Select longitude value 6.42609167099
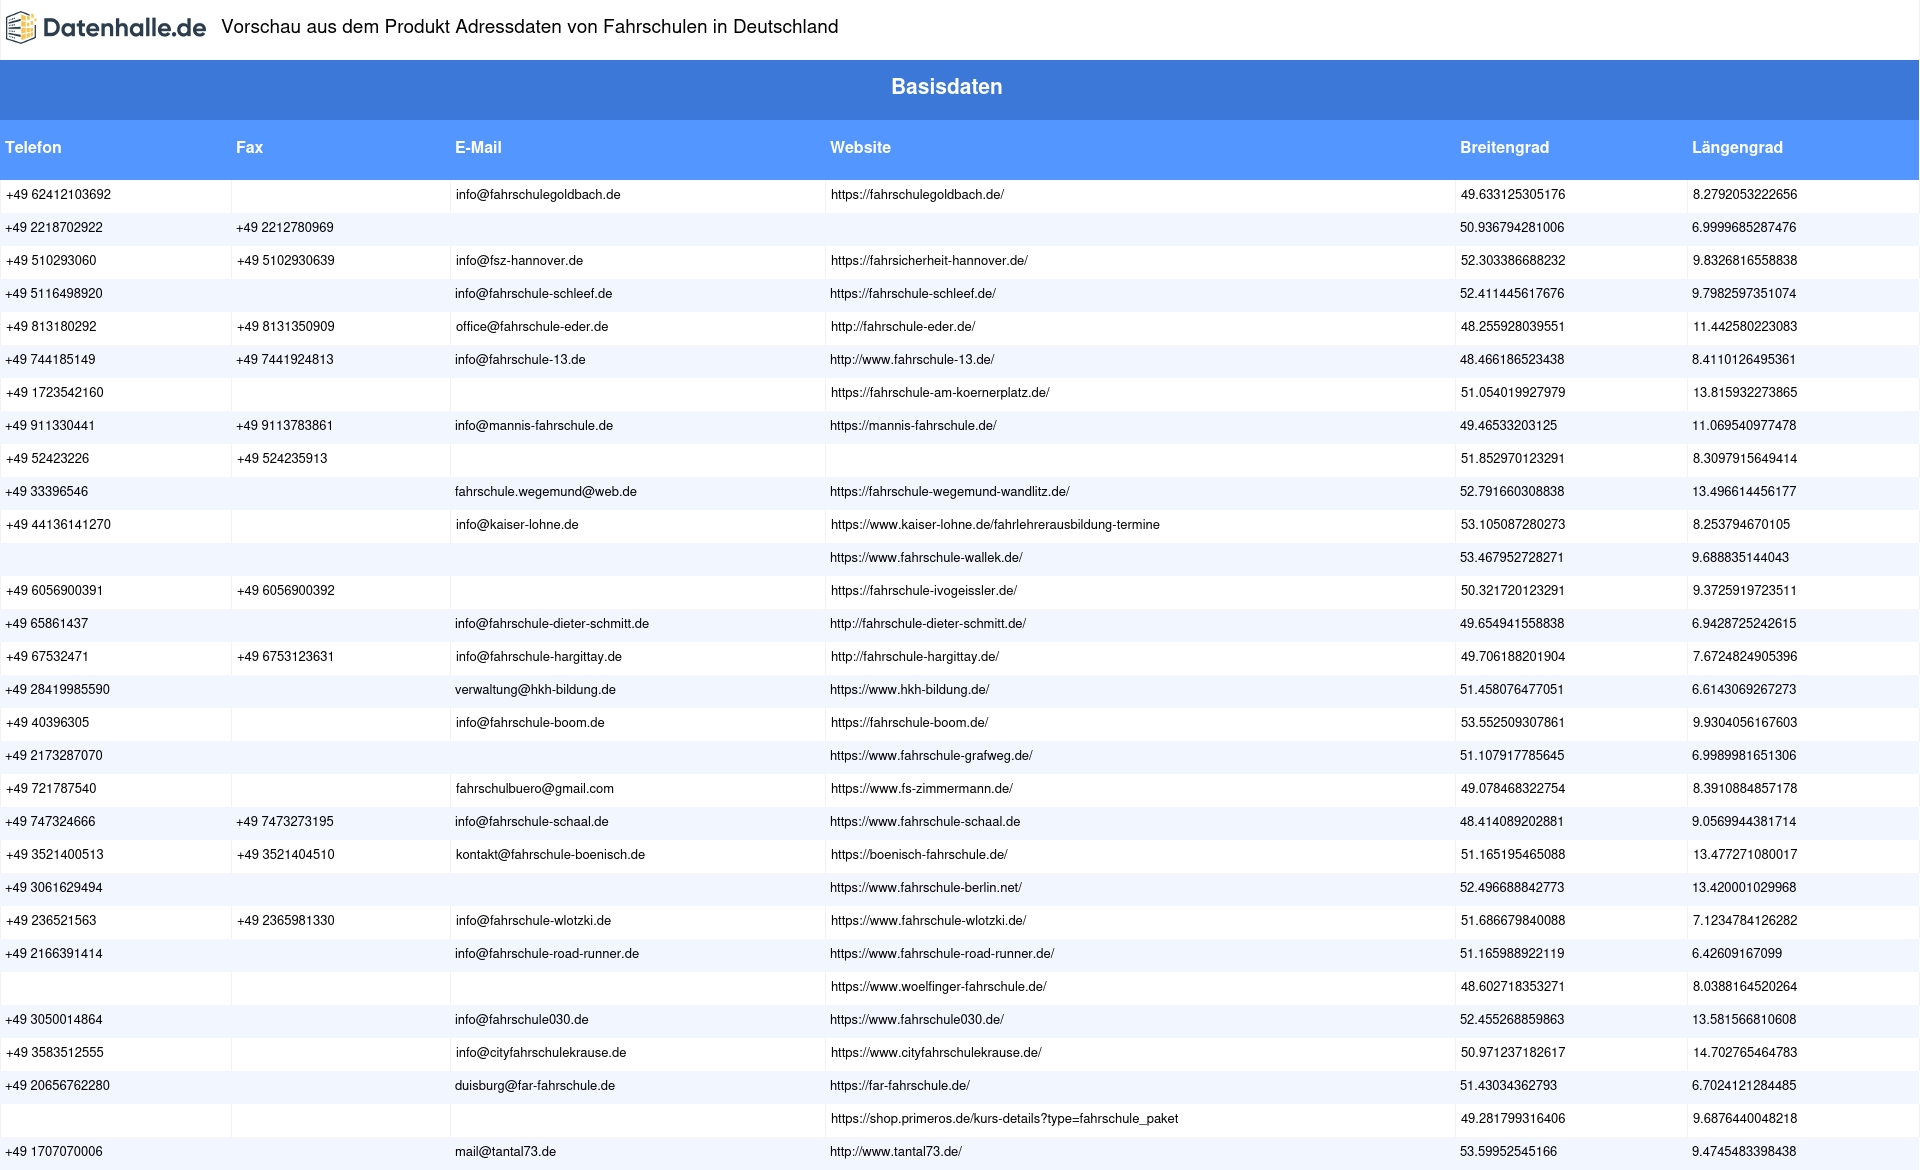Image resolution: width=1920 pixels, height=1170 pixels. pos(1737,954)
